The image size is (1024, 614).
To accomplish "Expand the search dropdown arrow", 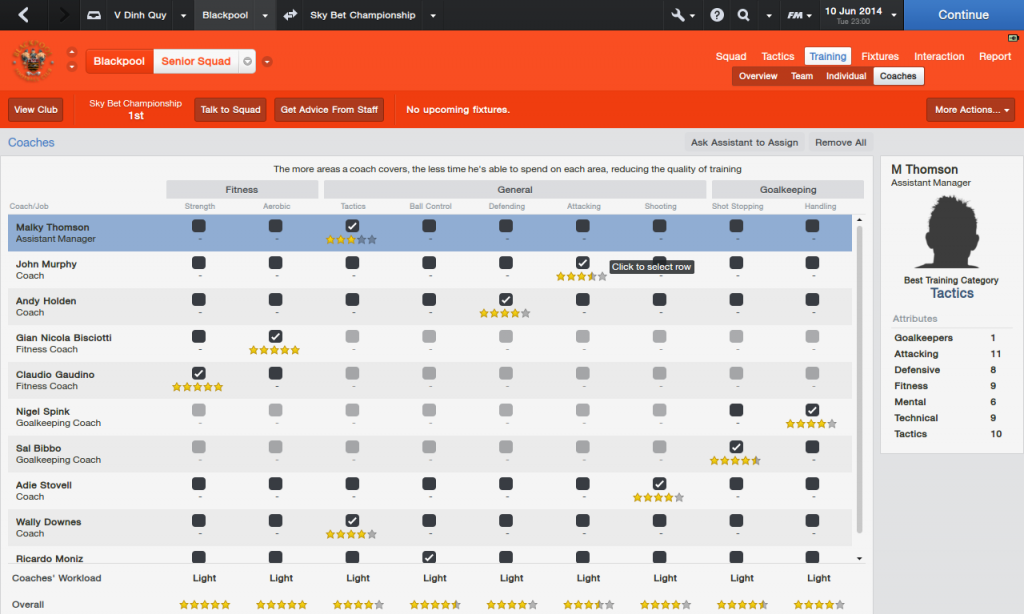I will click(x=769, y=16).
